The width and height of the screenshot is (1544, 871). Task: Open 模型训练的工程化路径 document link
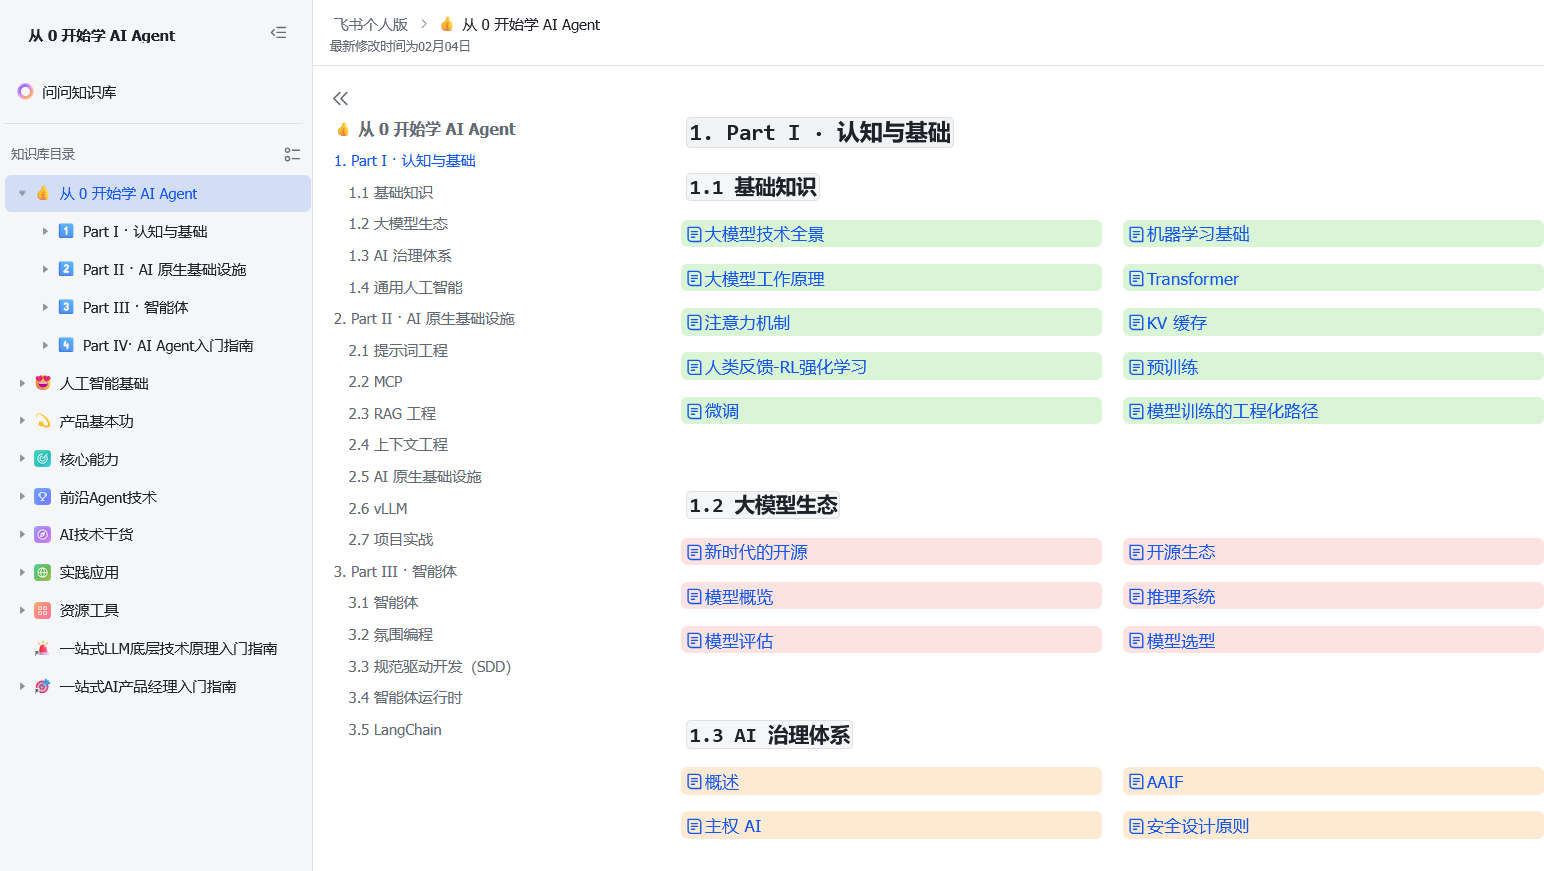(1232, 411)
